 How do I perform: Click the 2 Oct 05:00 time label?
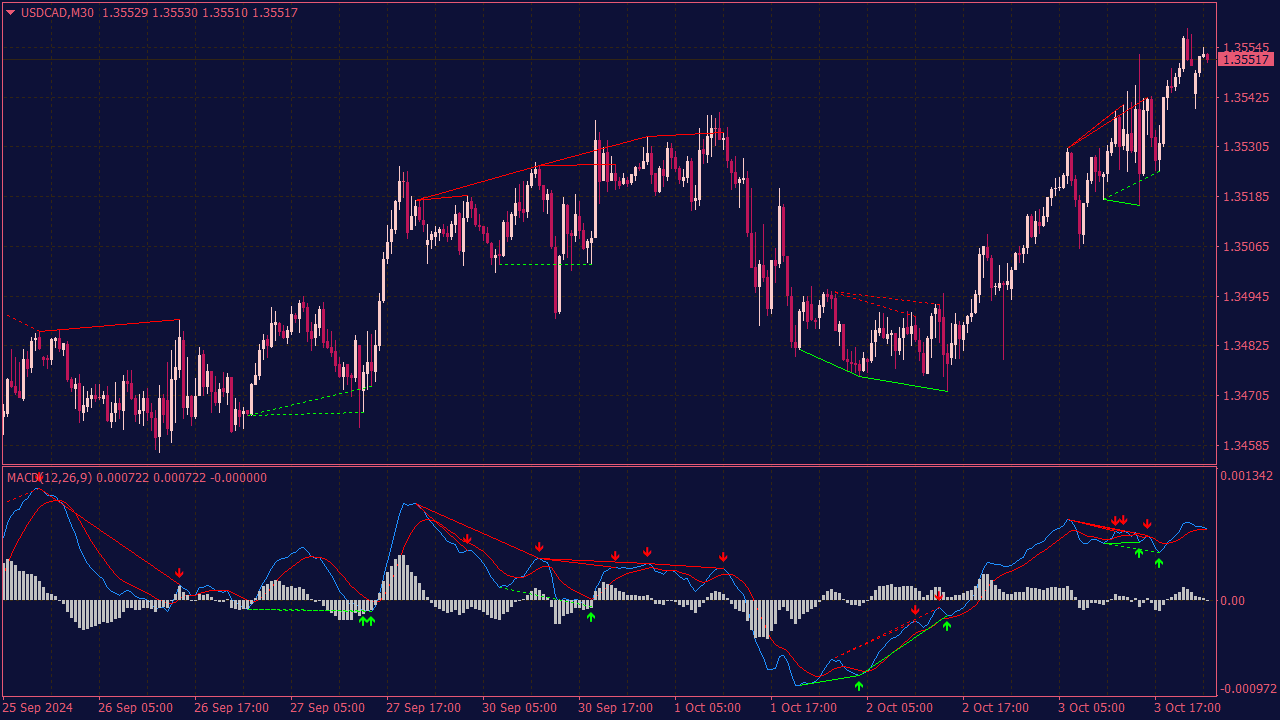tap(900, 708)
